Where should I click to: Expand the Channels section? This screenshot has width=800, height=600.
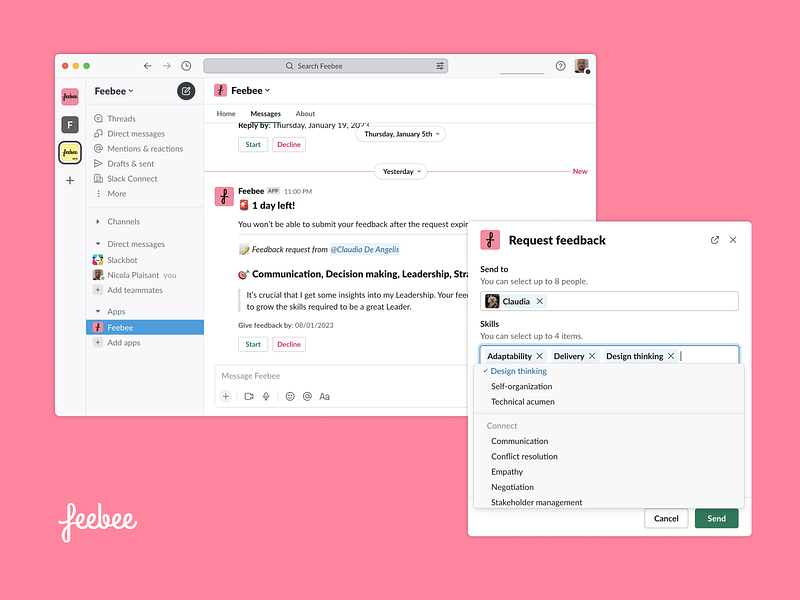[98, 221]
